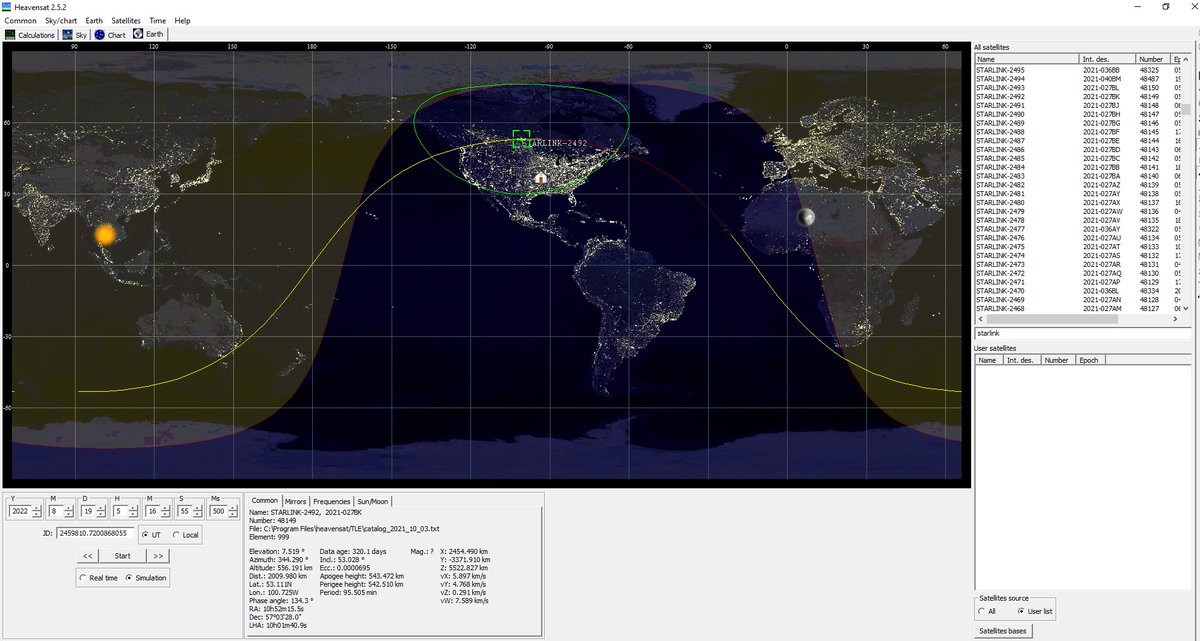1200x641 pixels.
Task: Step time forward with >> button
Action: click(x=157, y=555)
